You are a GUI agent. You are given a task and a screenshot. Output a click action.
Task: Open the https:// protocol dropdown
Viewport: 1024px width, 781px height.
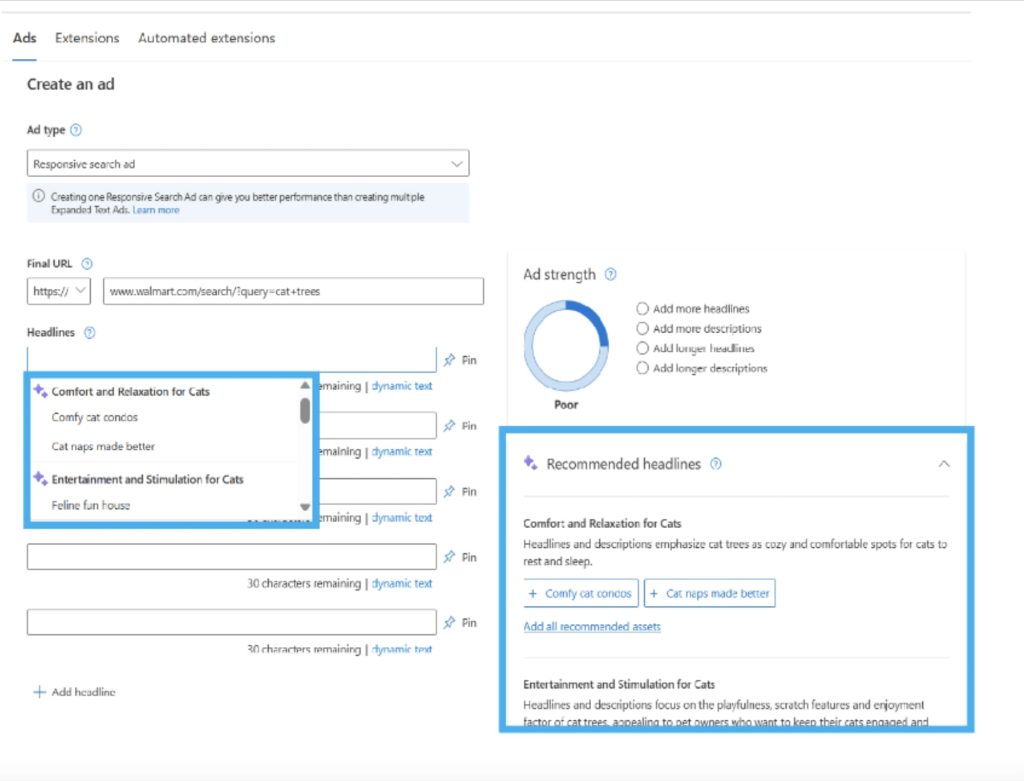point(57,291)
